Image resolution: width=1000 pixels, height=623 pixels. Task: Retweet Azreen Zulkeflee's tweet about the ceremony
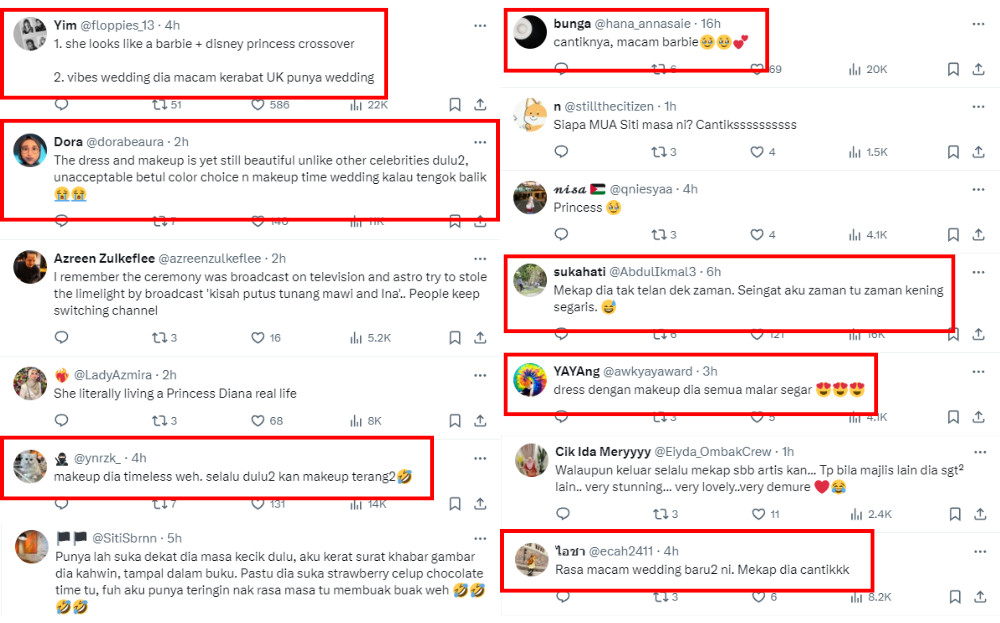coord(159,338)
